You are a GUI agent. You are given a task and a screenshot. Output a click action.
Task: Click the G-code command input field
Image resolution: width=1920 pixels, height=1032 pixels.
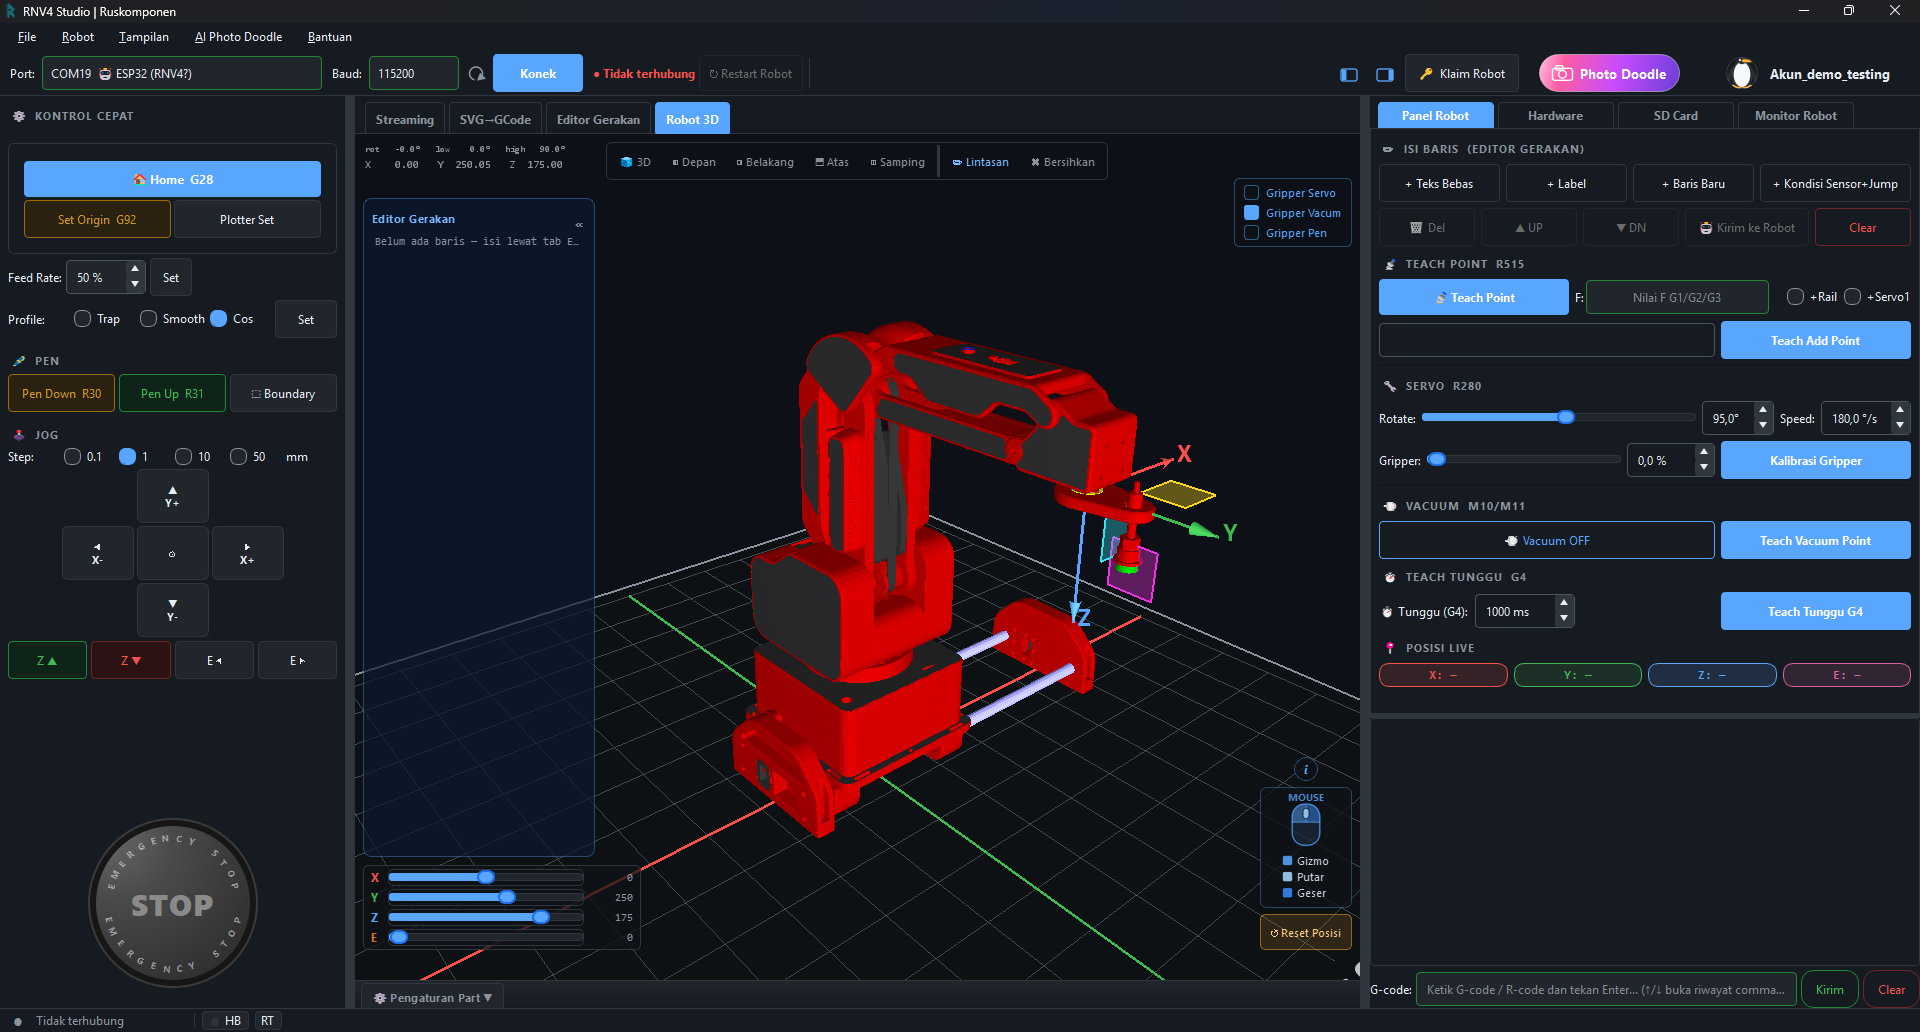pyautogui.click(x=1606, y=990)
